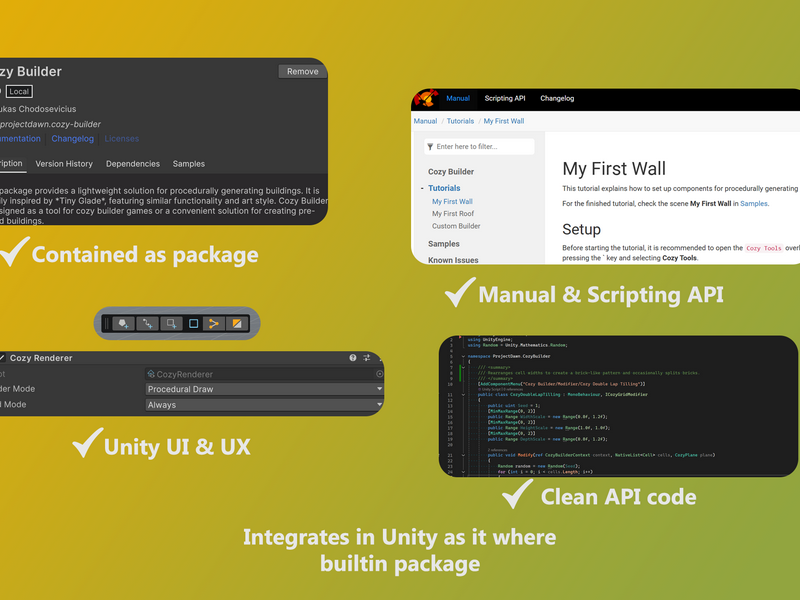Open Cozy Renderer component help

tap(353, 358)
